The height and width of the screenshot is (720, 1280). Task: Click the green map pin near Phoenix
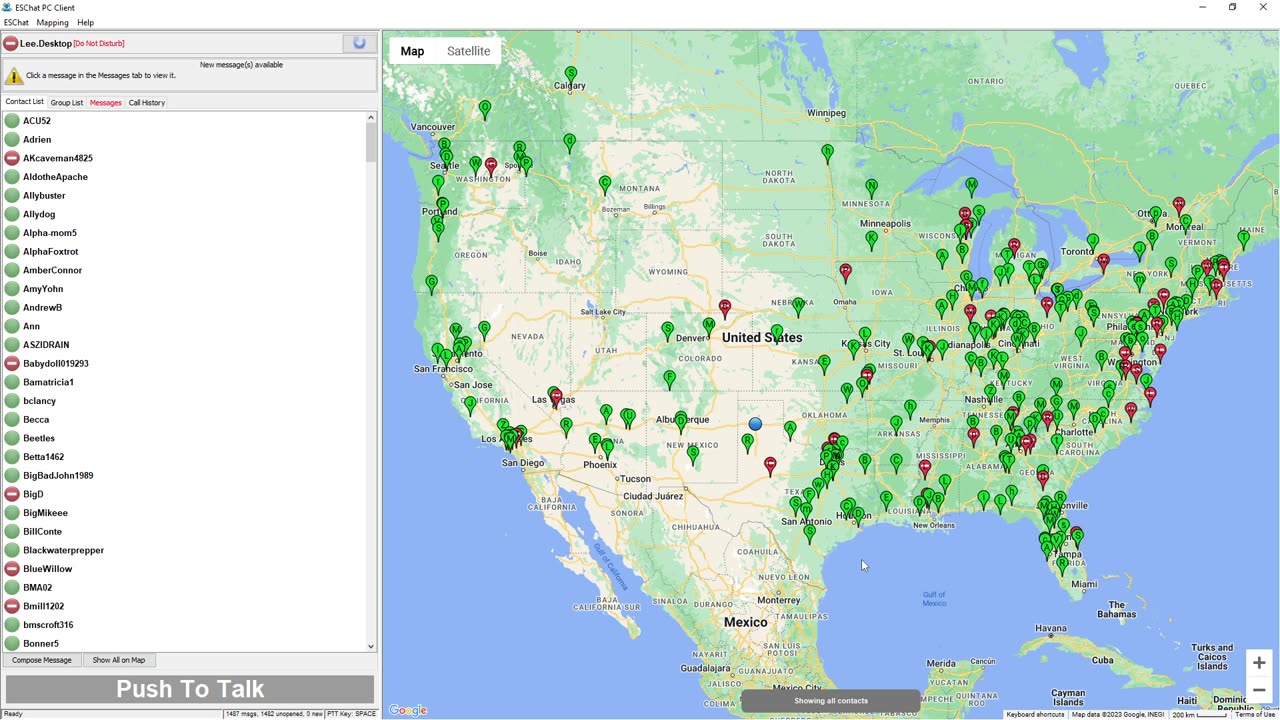coord(607,449)
